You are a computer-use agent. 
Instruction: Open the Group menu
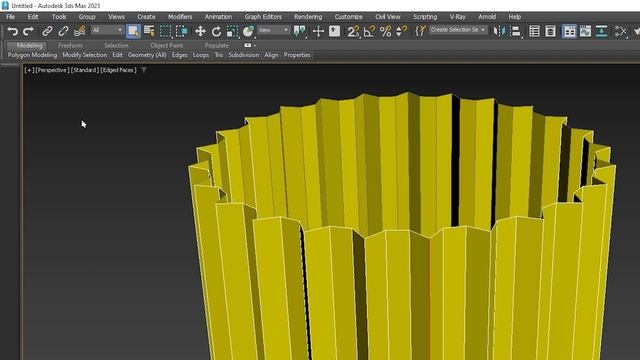87,17
